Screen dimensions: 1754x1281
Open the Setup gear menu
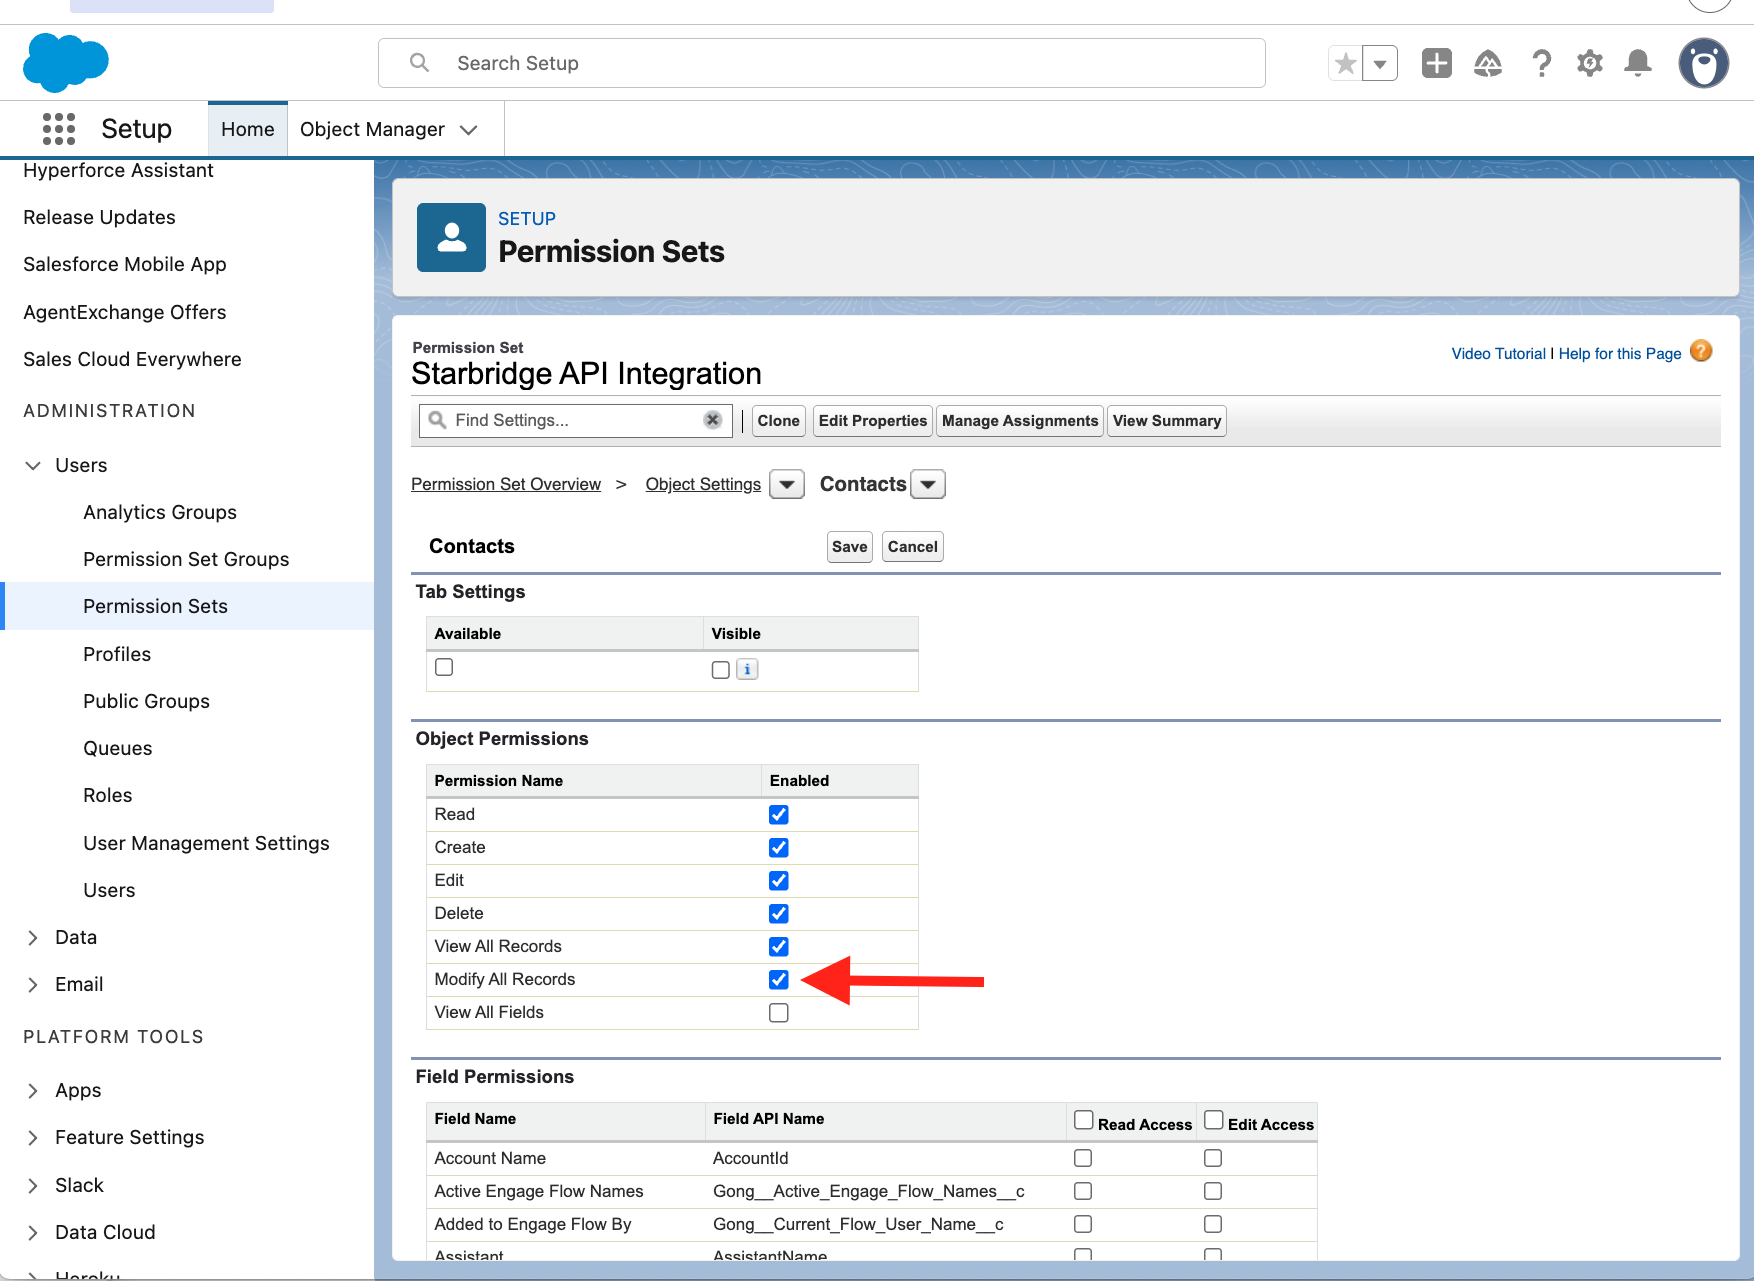pyautogui.click(x=1590, y=64)
